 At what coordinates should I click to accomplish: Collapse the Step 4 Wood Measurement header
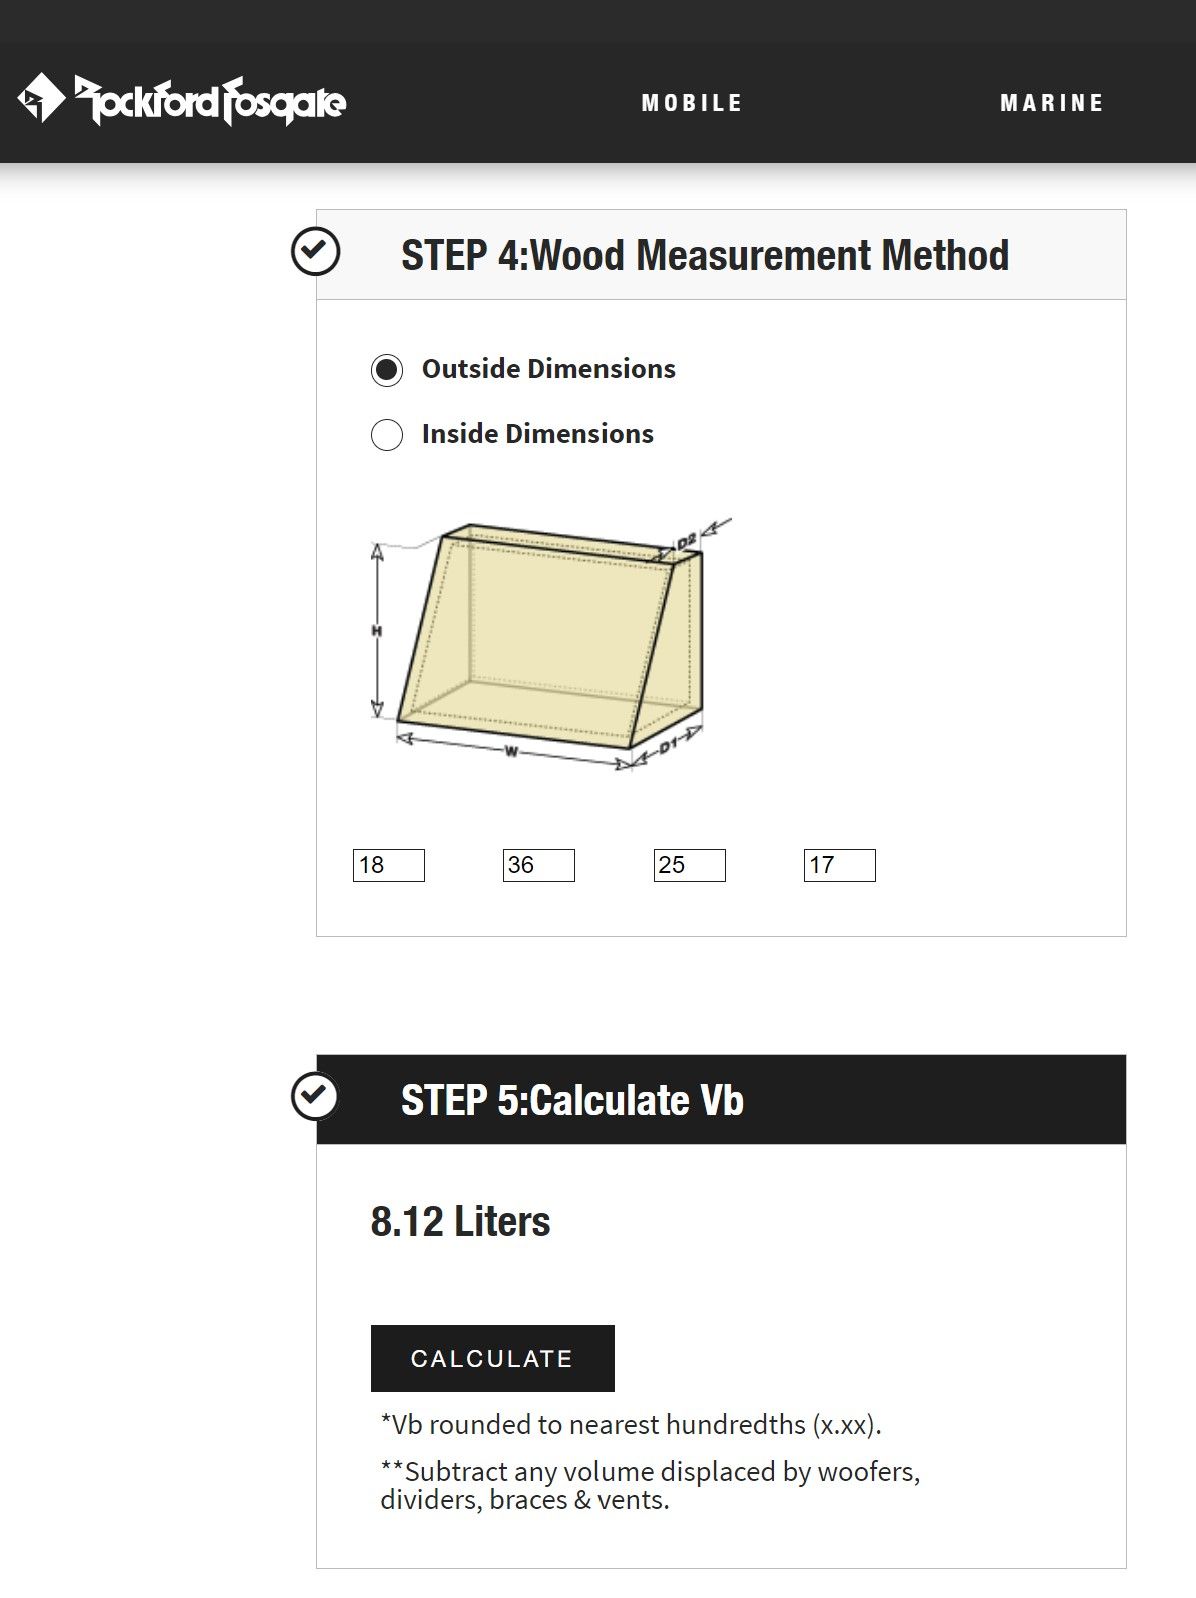[721, 255]
